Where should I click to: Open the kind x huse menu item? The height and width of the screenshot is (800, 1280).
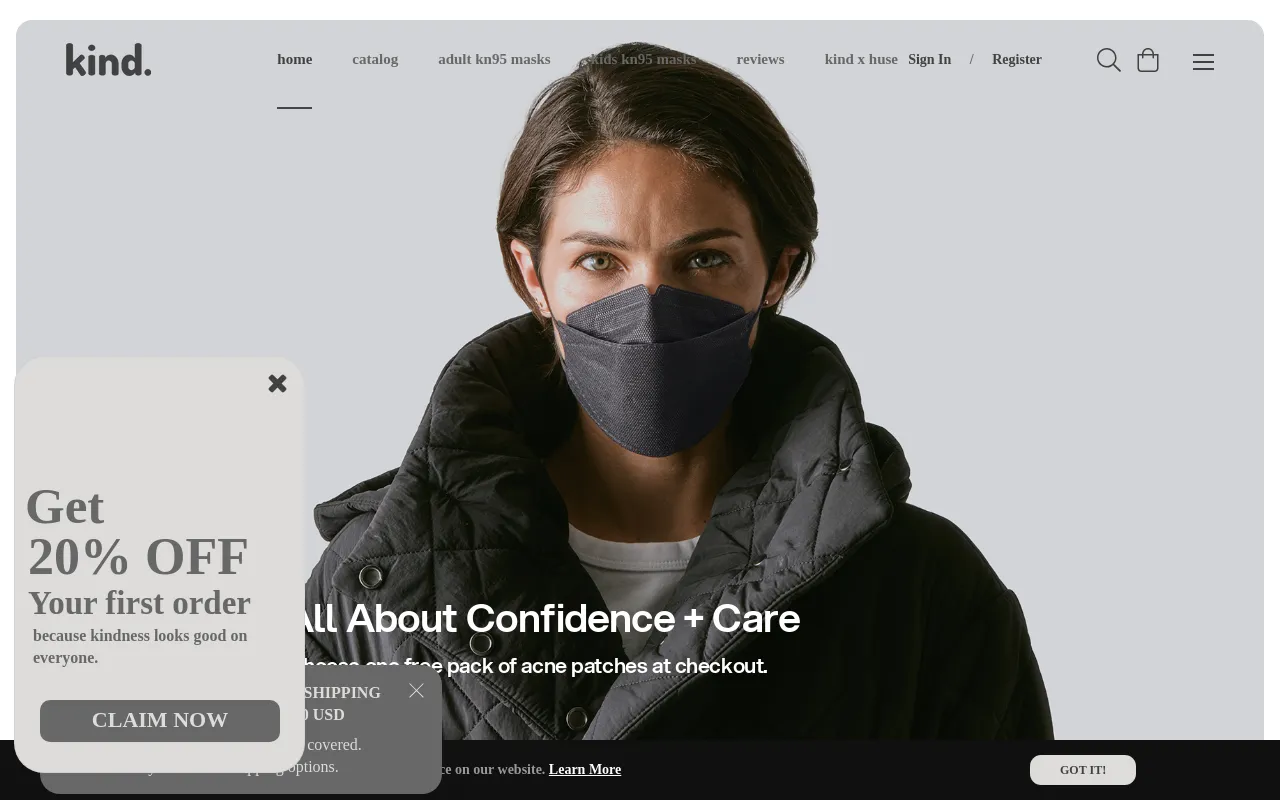coord(861,59)
